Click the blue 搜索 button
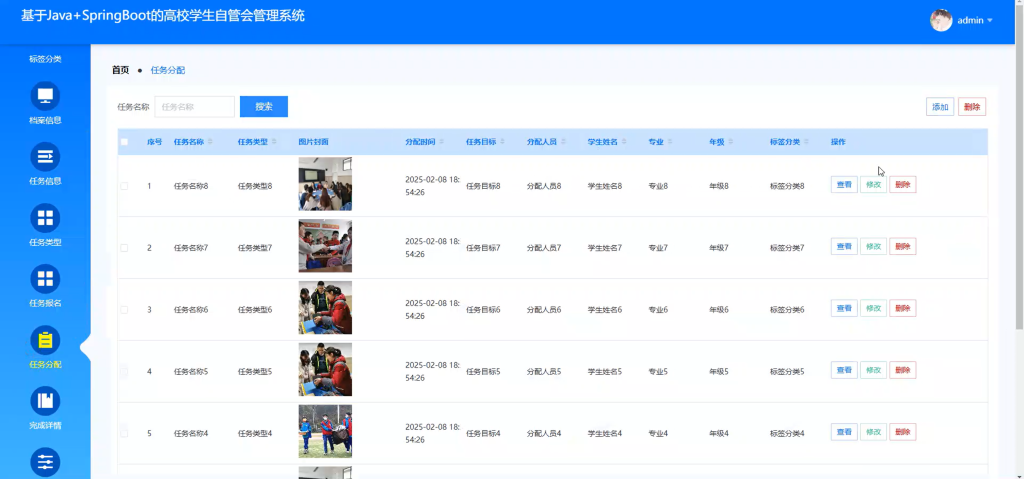The height and width of the screenshot is (479, 1024). [x=264, y=107]
